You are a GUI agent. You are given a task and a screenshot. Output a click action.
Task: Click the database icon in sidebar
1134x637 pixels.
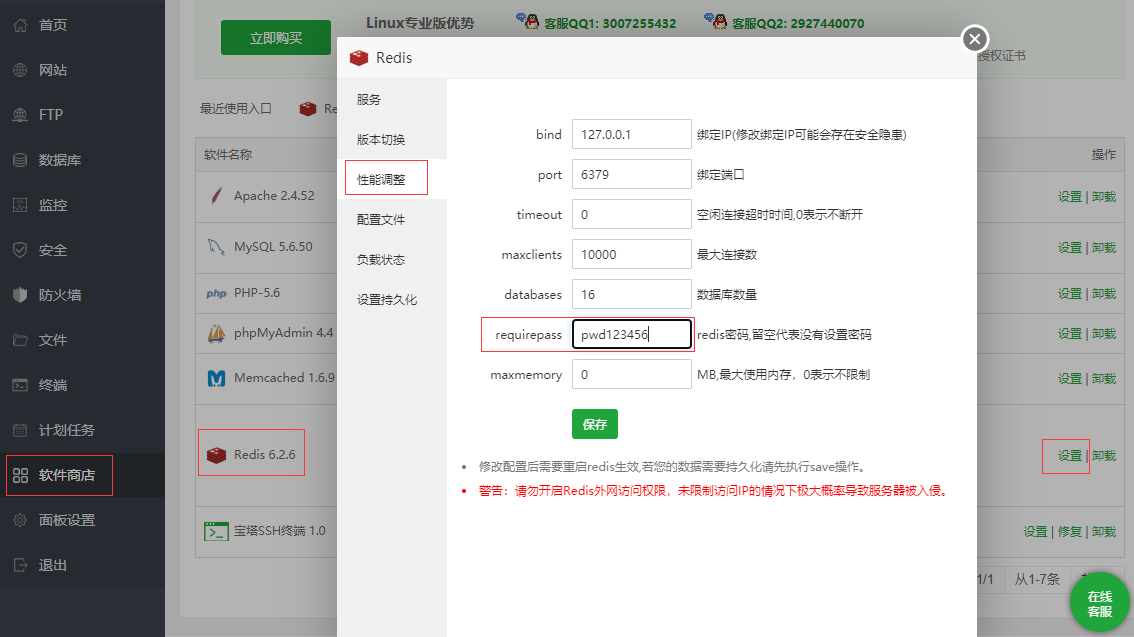pyautogui.click(x=20, y=160)
